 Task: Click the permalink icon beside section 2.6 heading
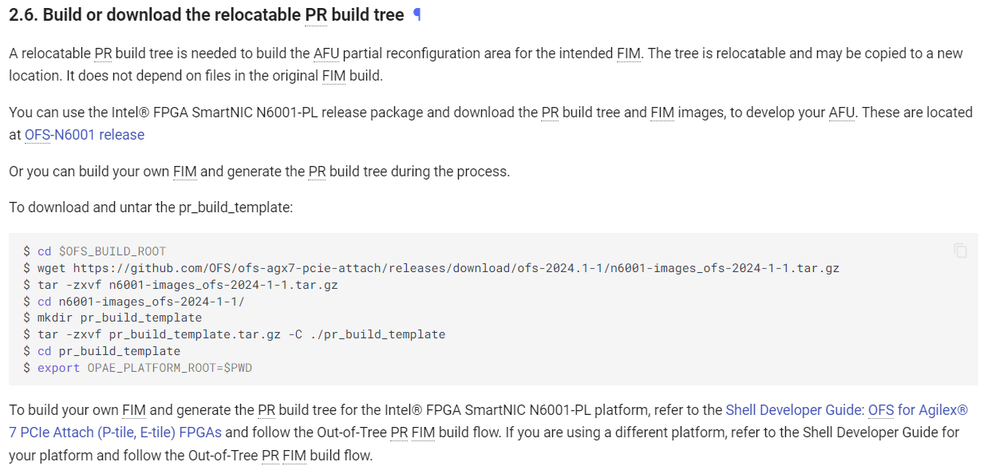click(417, 15)
